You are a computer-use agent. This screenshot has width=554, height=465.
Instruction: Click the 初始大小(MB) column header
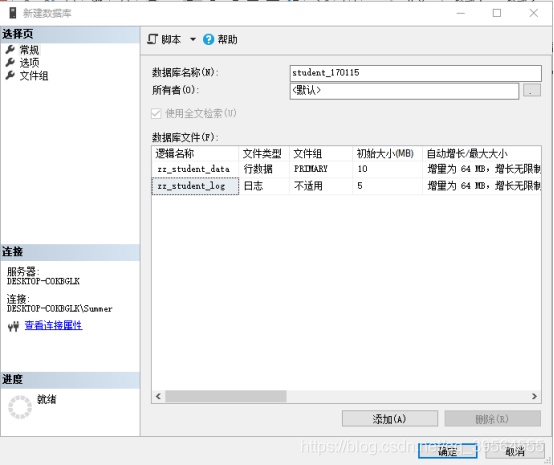point(387,154)
